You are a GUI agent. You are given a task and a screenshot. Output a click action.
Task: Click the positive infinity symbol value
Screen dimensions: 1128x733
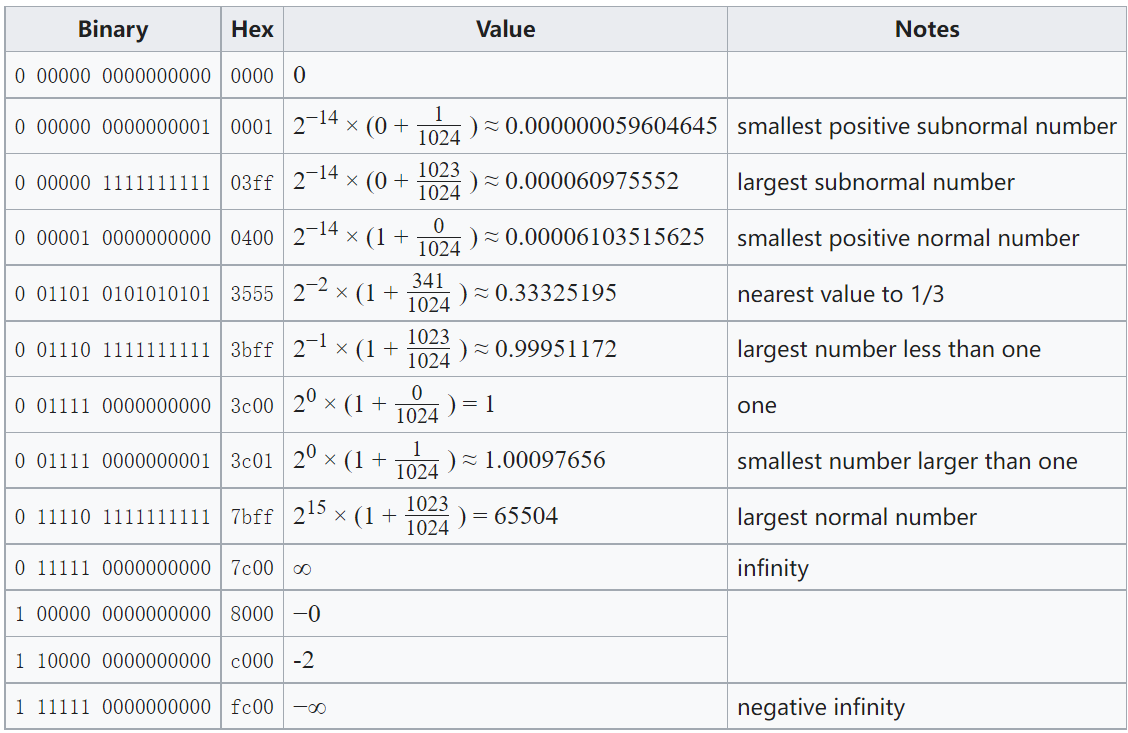pos(302,569)
